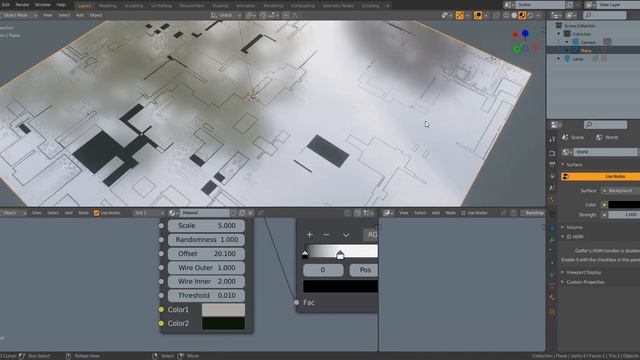This screenshot has height=360, width=640.
Task: Click the blue Z axis viewport gizmo
Action: click(525, 33)
